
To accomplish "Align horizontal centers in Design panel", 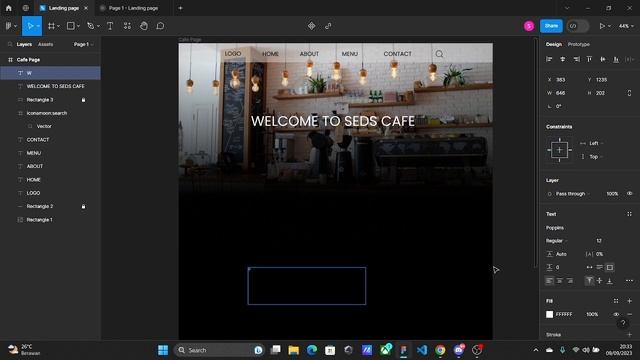I will [562, 60].
